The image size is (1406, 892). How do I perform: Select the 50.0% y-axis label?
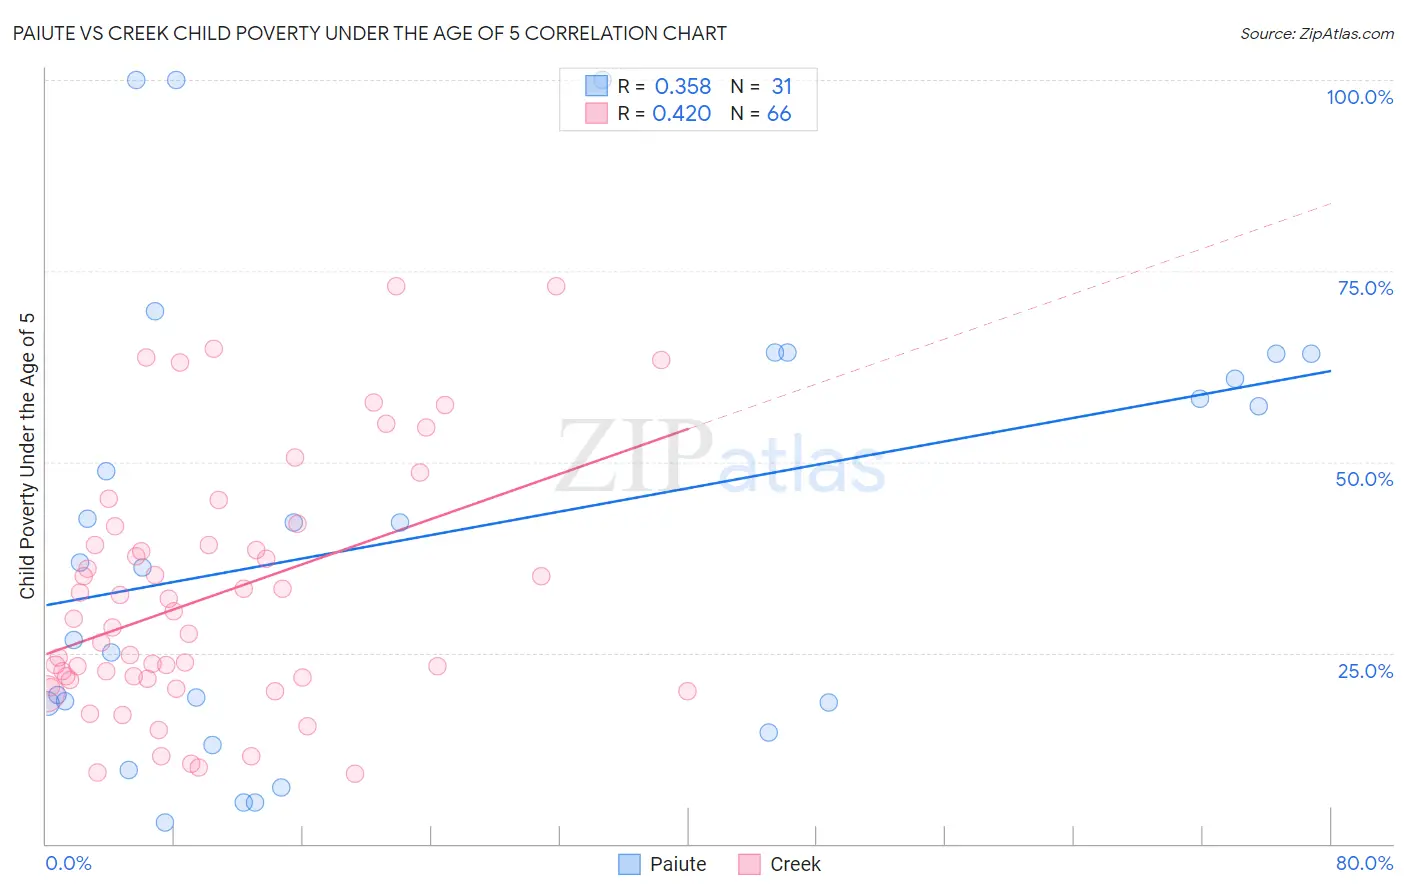(x=1364, y=479)
